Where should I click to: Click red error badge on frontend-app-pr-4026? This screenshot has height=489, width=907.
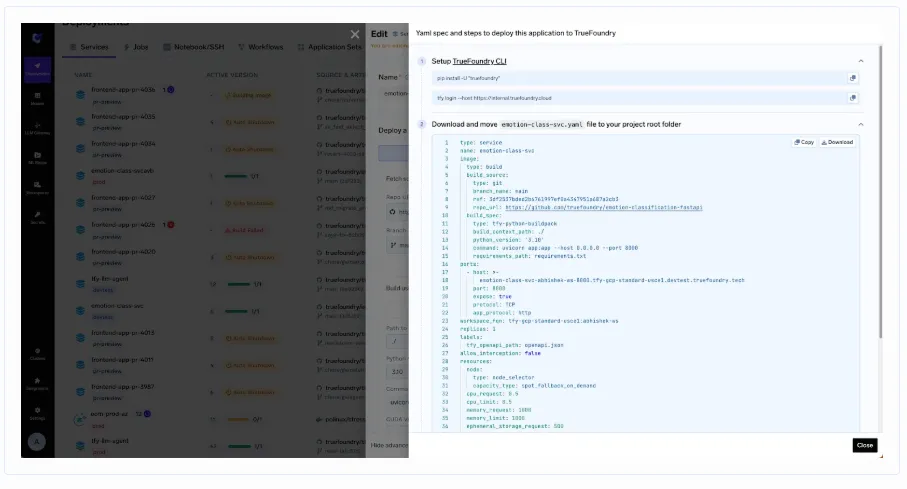pos(171,225)
